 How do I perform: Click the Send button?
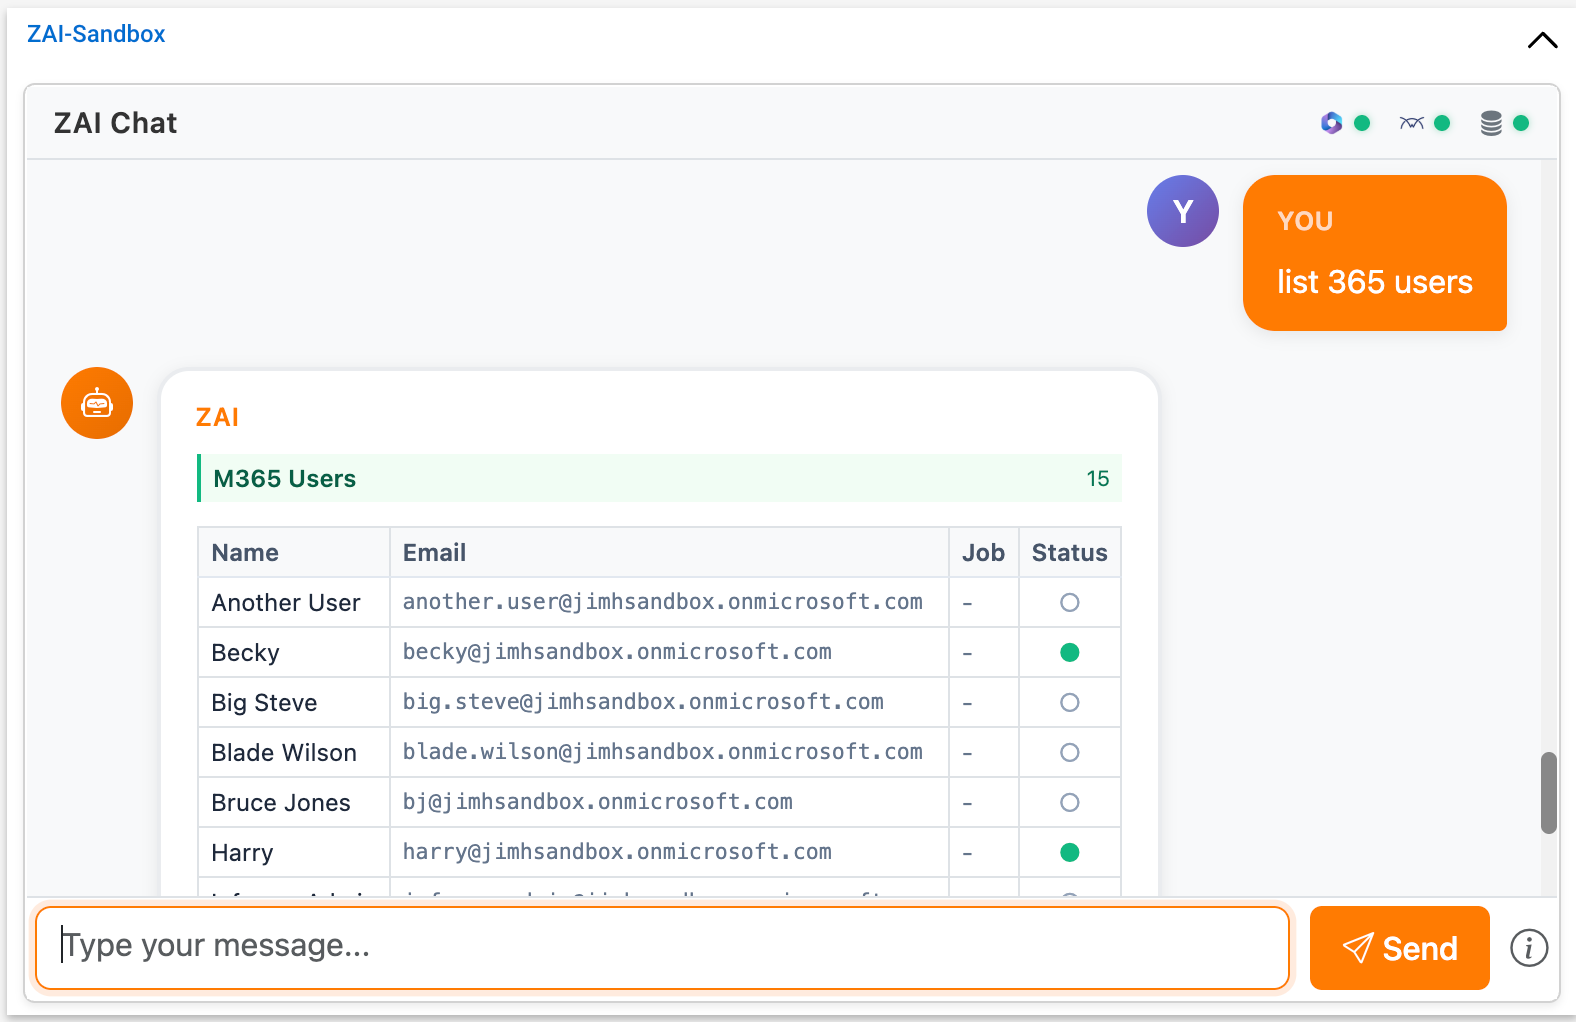1400,948
